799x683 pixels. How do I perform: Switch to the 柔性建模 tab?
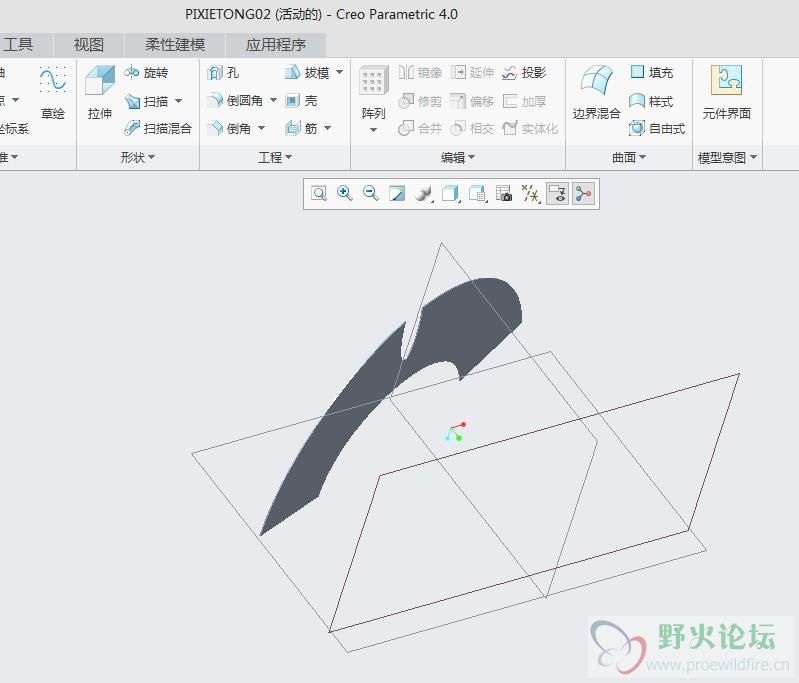[x=175, y=45]
